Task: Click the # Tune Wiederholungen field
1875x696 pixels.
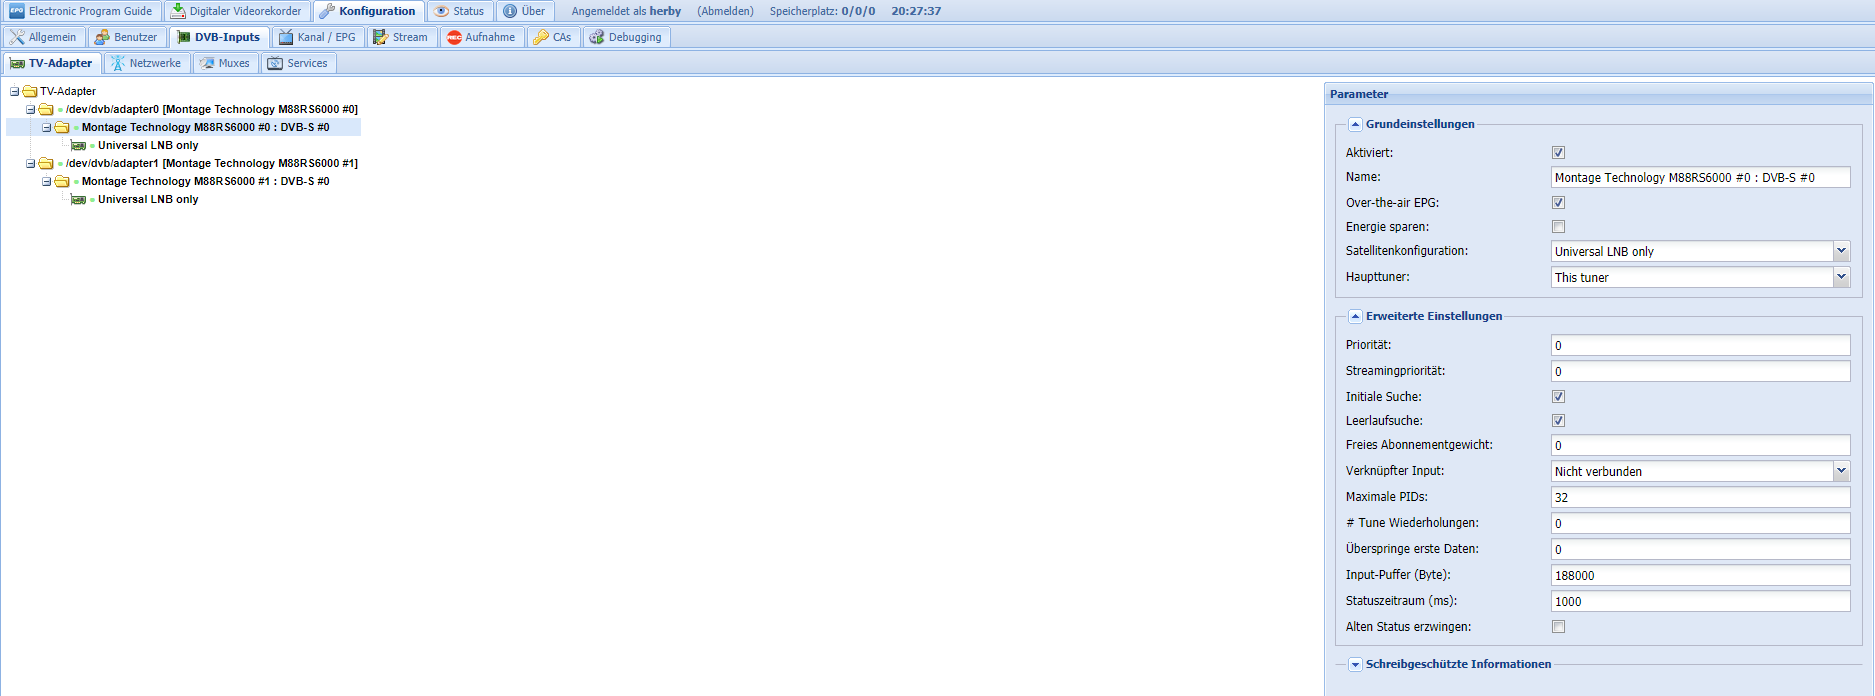Action: coord(1700,523)
